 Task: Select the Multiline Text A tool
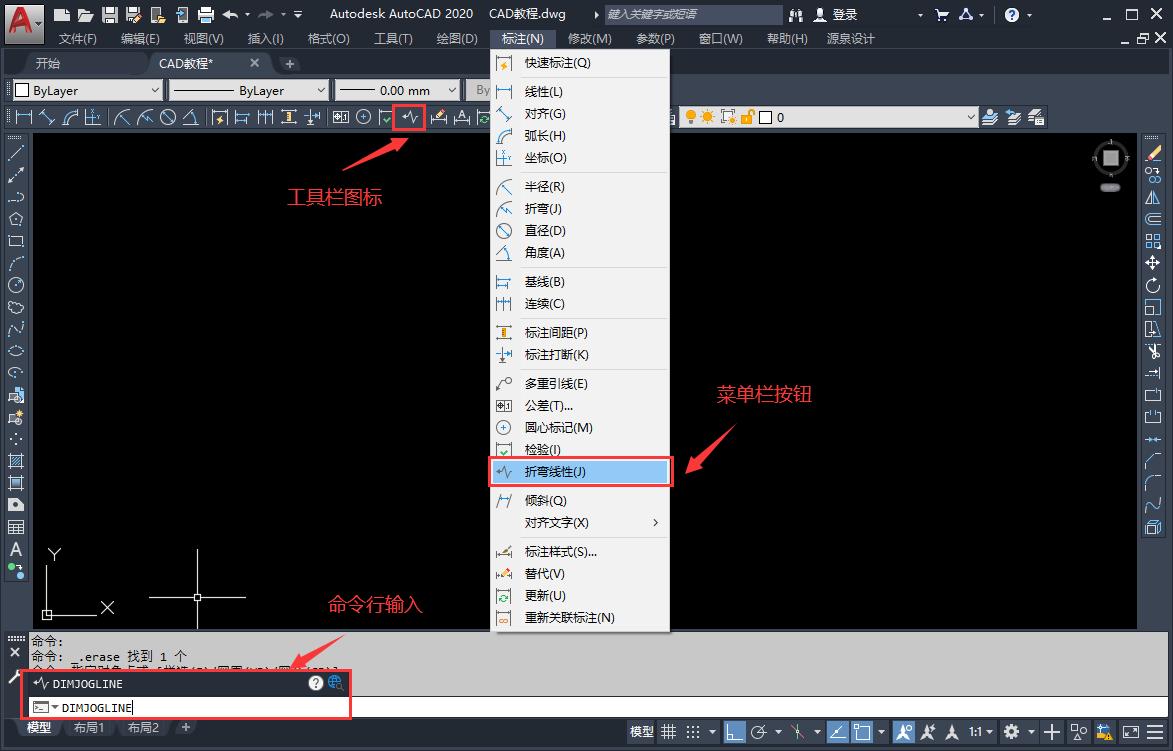pos(16,549)
